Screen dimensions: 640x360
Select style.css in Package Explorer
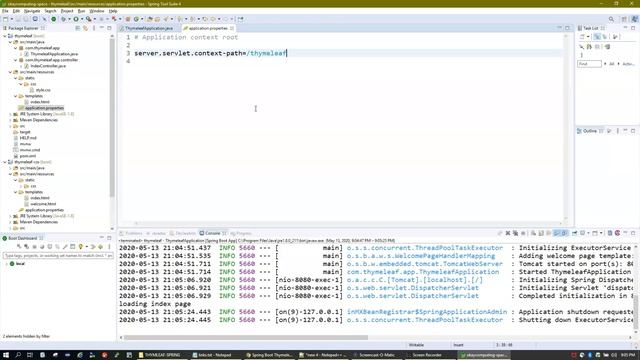point(43,90)
